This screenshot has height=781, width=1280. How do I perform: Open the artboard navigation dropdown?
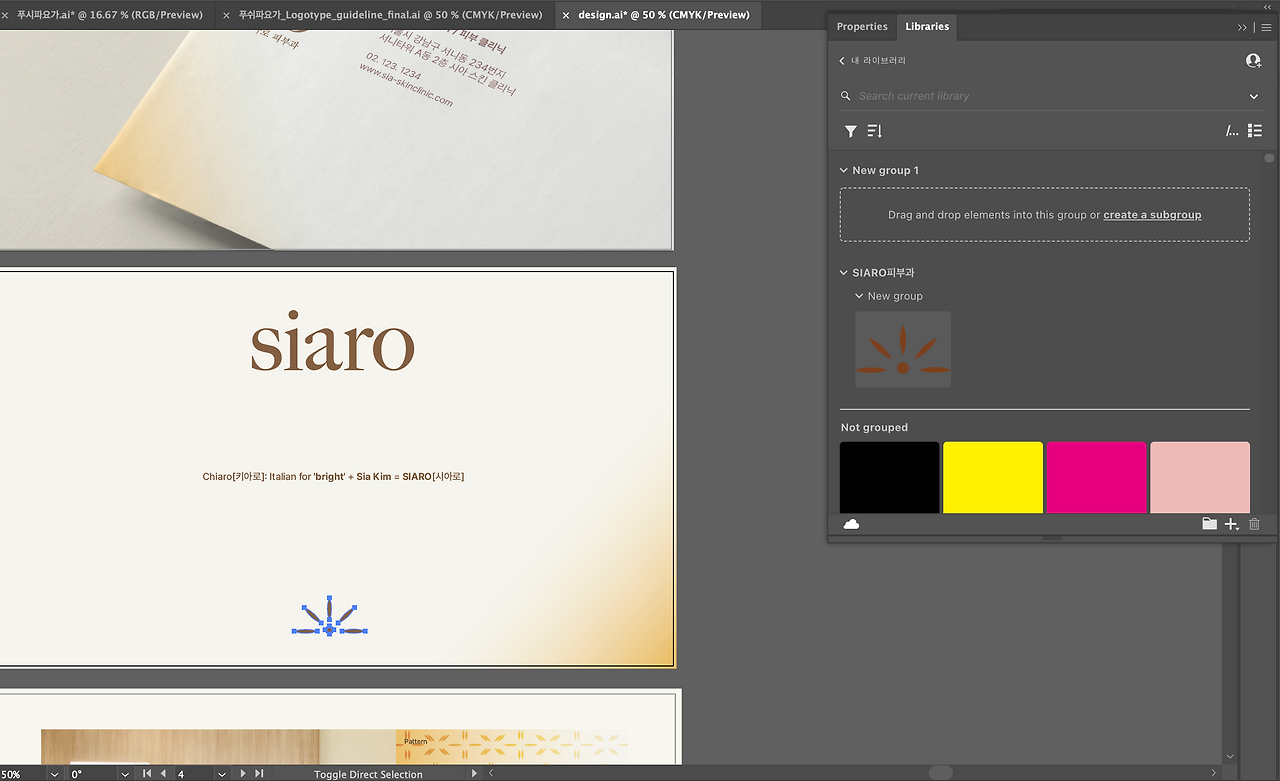(x=222, y=774)
